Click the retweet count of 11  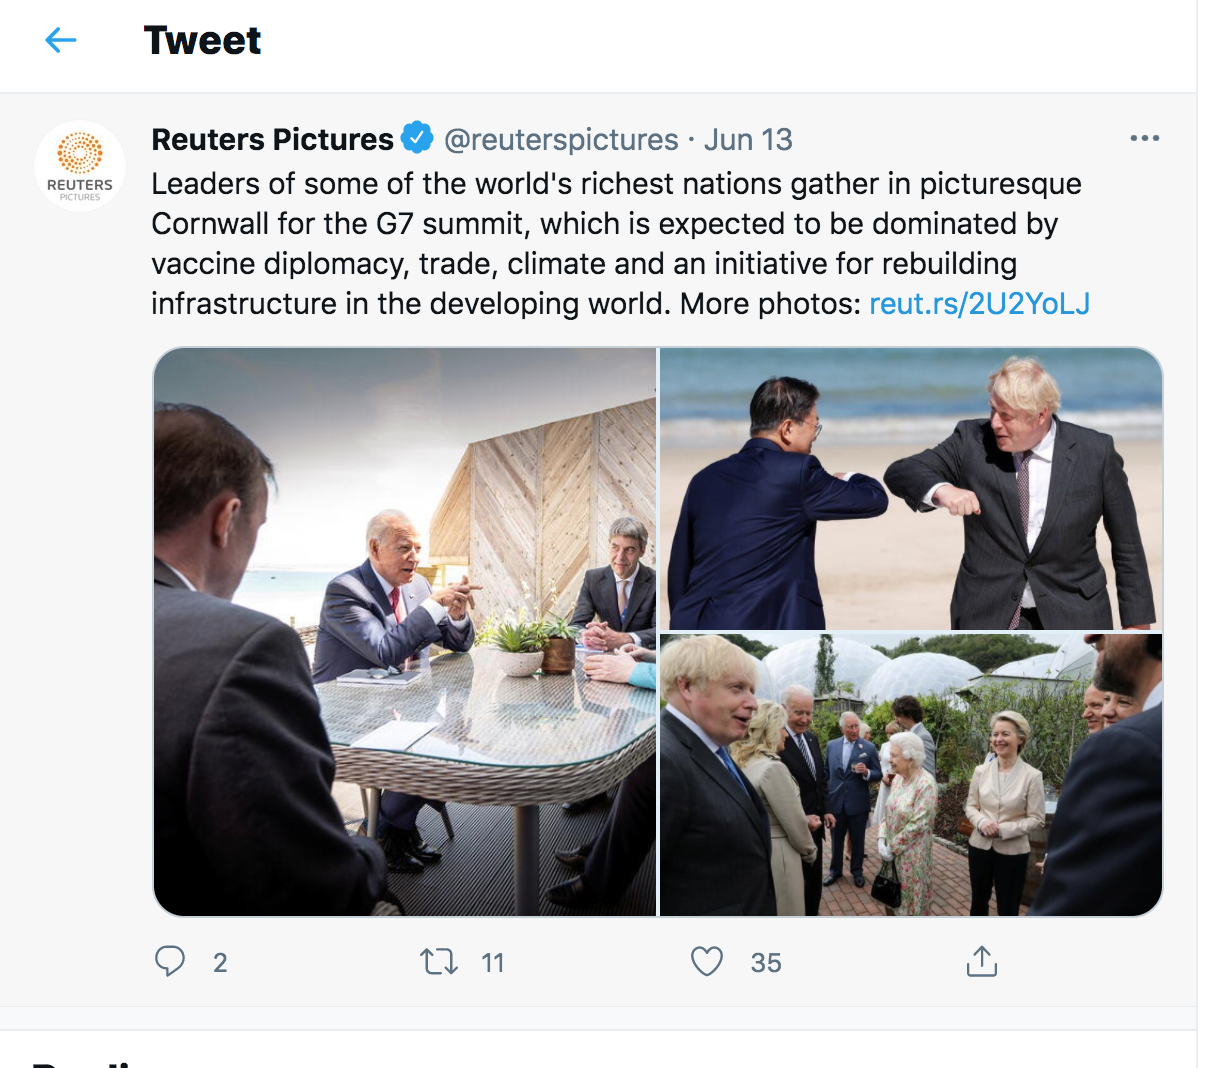click(493, 963)
